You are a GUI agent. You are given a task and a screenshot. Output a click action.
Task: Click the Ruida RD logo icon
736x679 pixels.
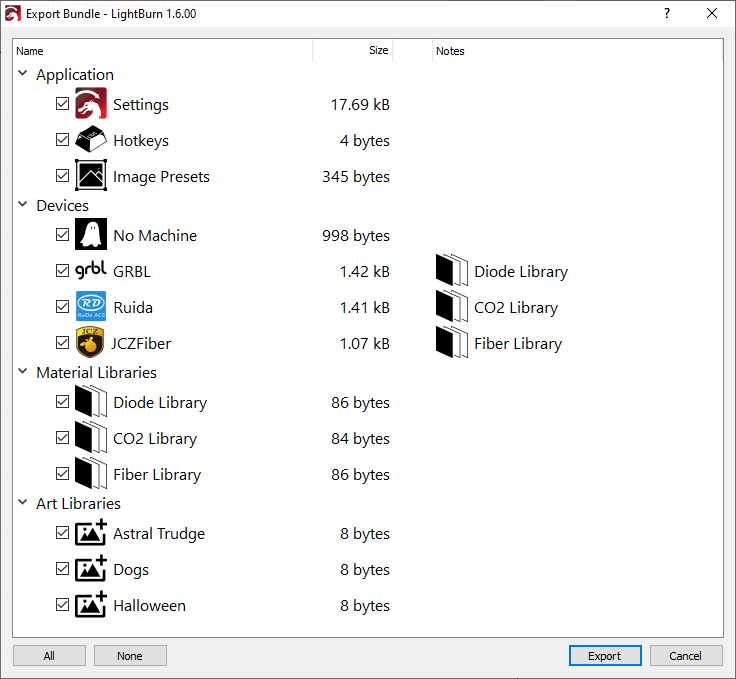point(91,306)
